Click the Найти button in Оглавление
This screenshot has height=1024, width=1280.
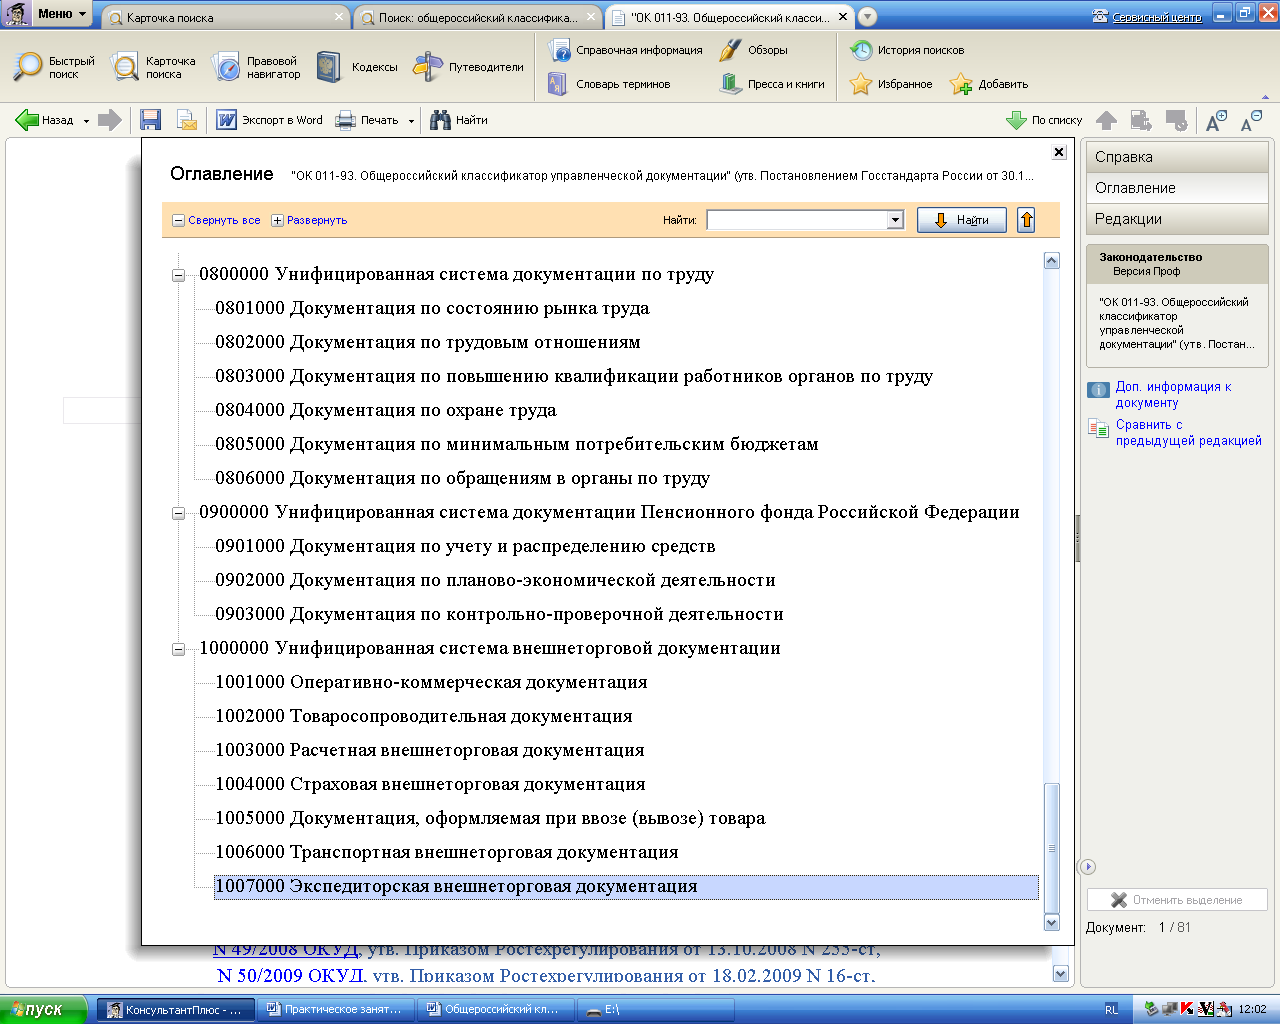pyautogui.click(x=962, y=220)
